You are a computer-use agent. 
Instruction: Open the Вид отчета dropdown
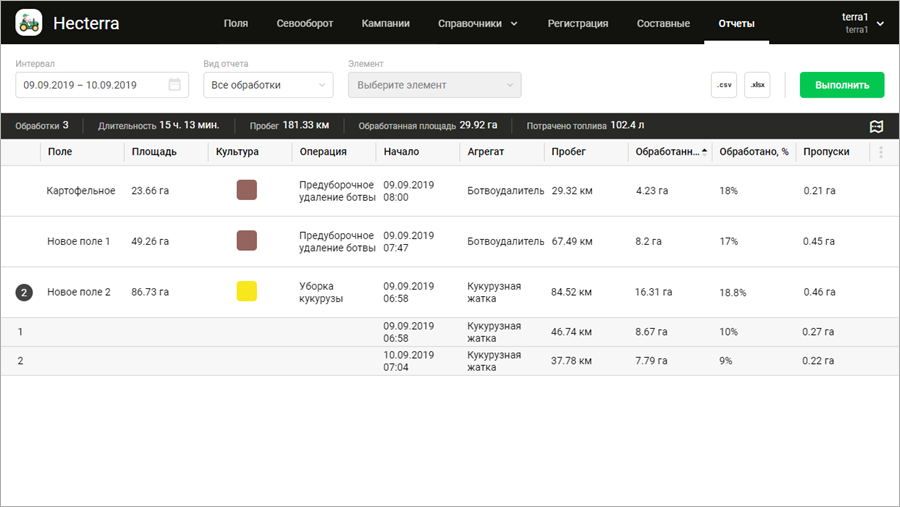268,85
